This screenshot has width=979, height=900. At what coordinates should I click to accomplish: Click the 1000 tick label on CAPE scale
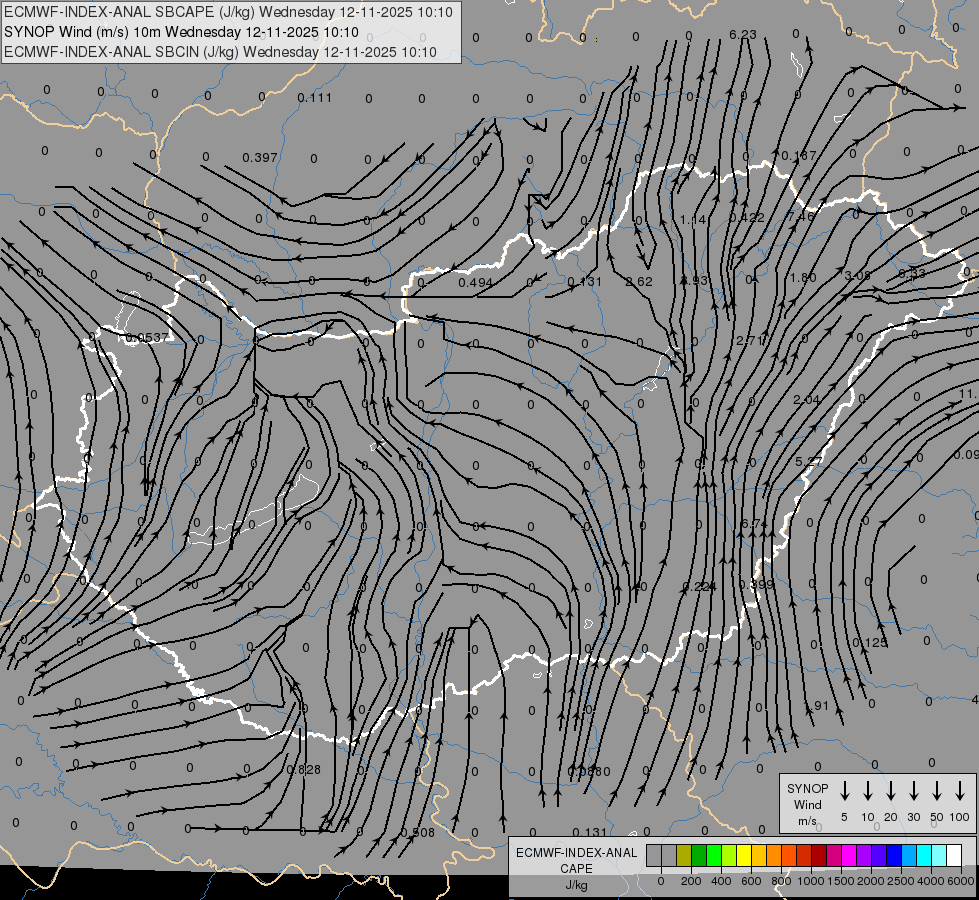tap(811, 881)
